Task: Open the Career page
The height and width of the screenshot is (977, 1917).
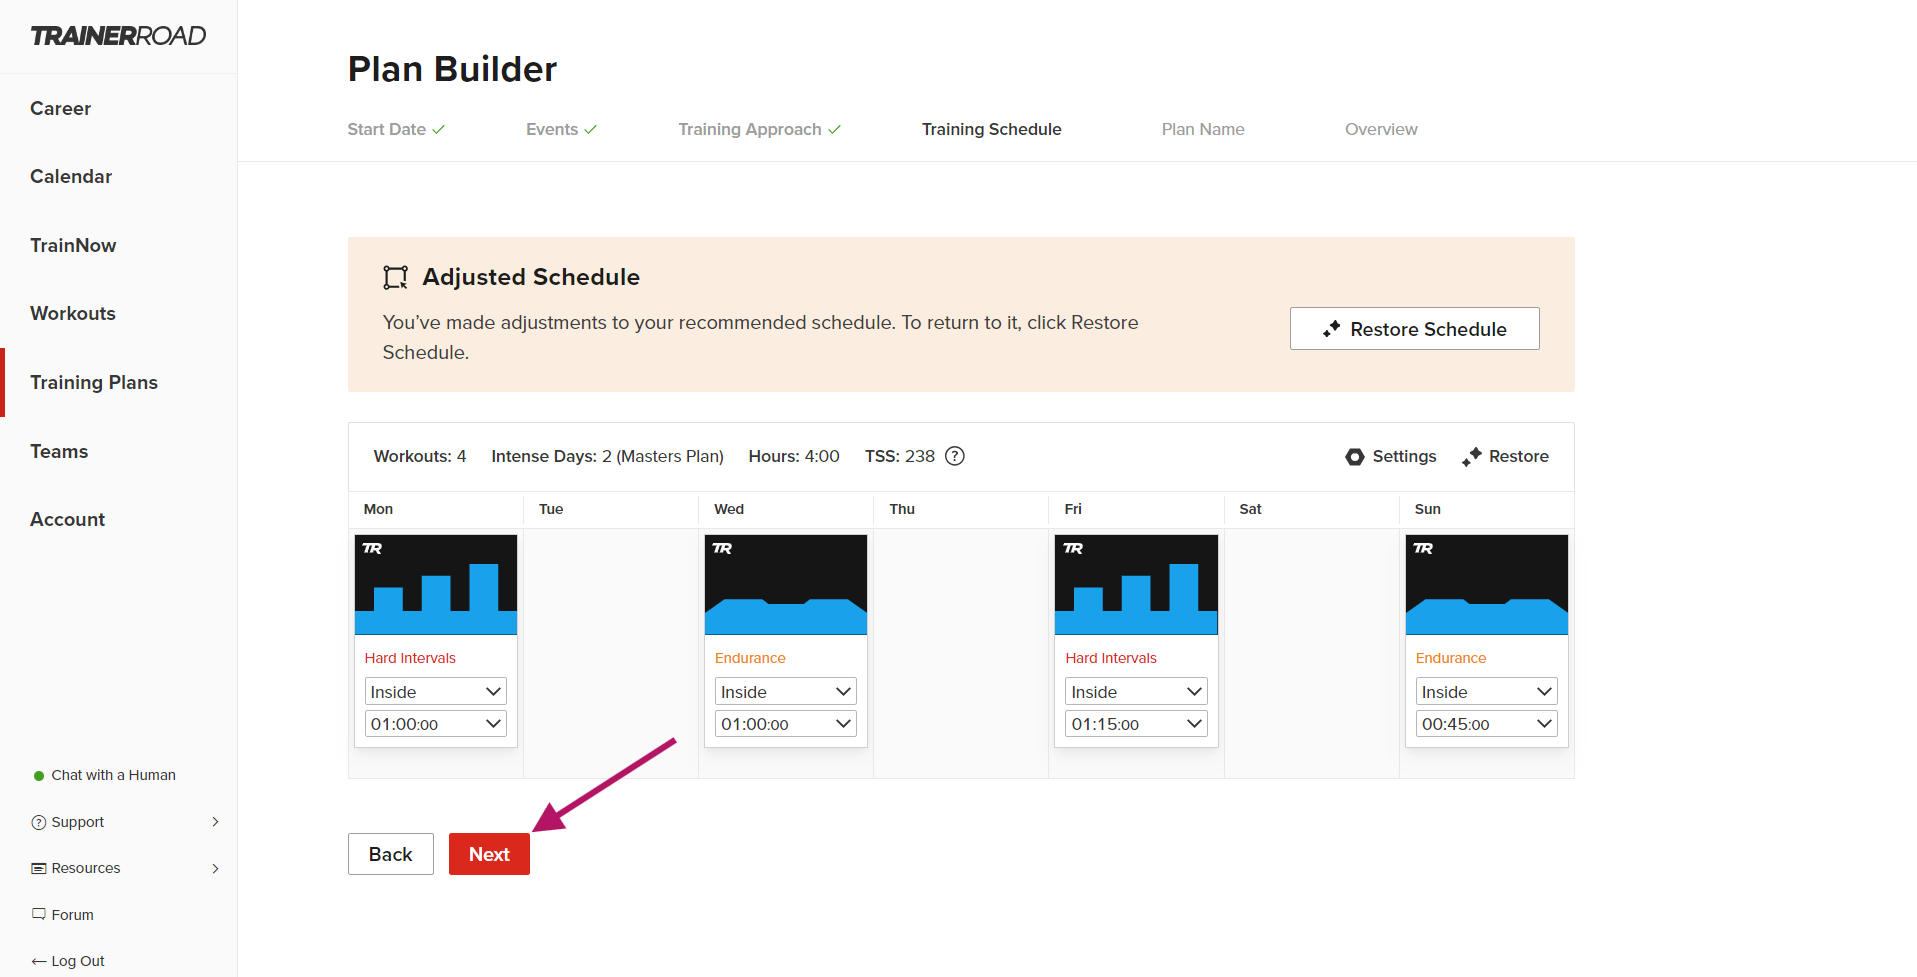Action: click(60, 108)
